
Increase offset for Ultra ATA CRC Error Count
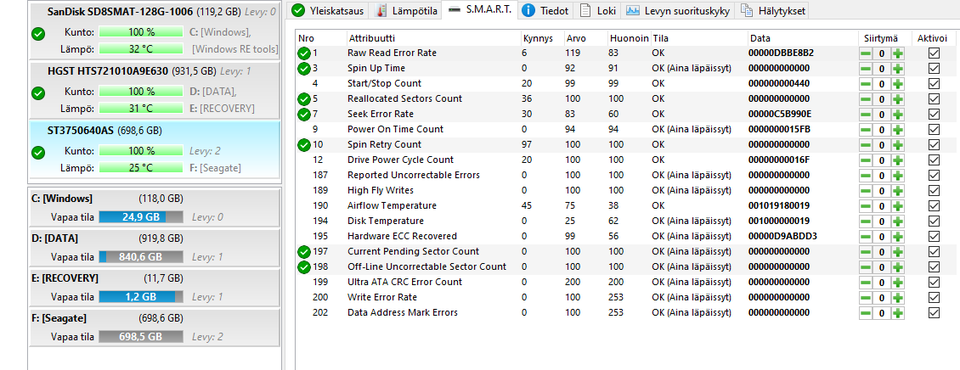tap(898, 282)
